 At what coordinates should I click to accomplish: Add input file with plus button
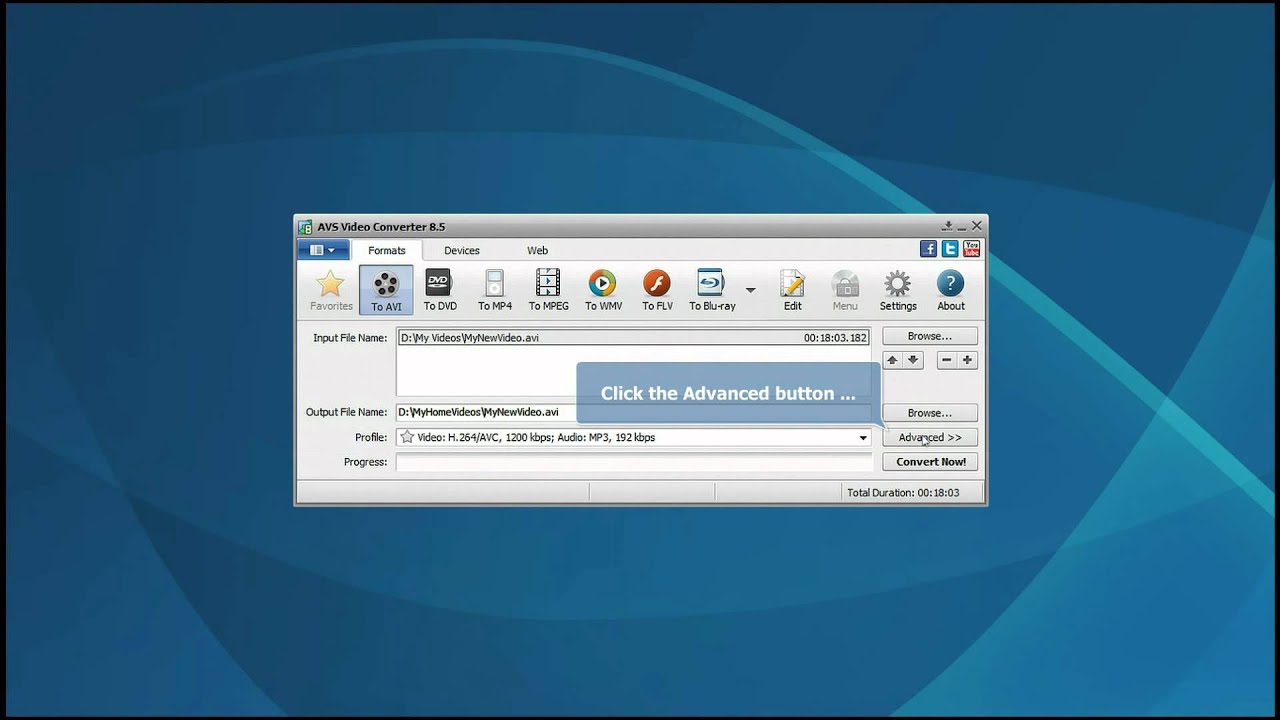click(967, 360)
